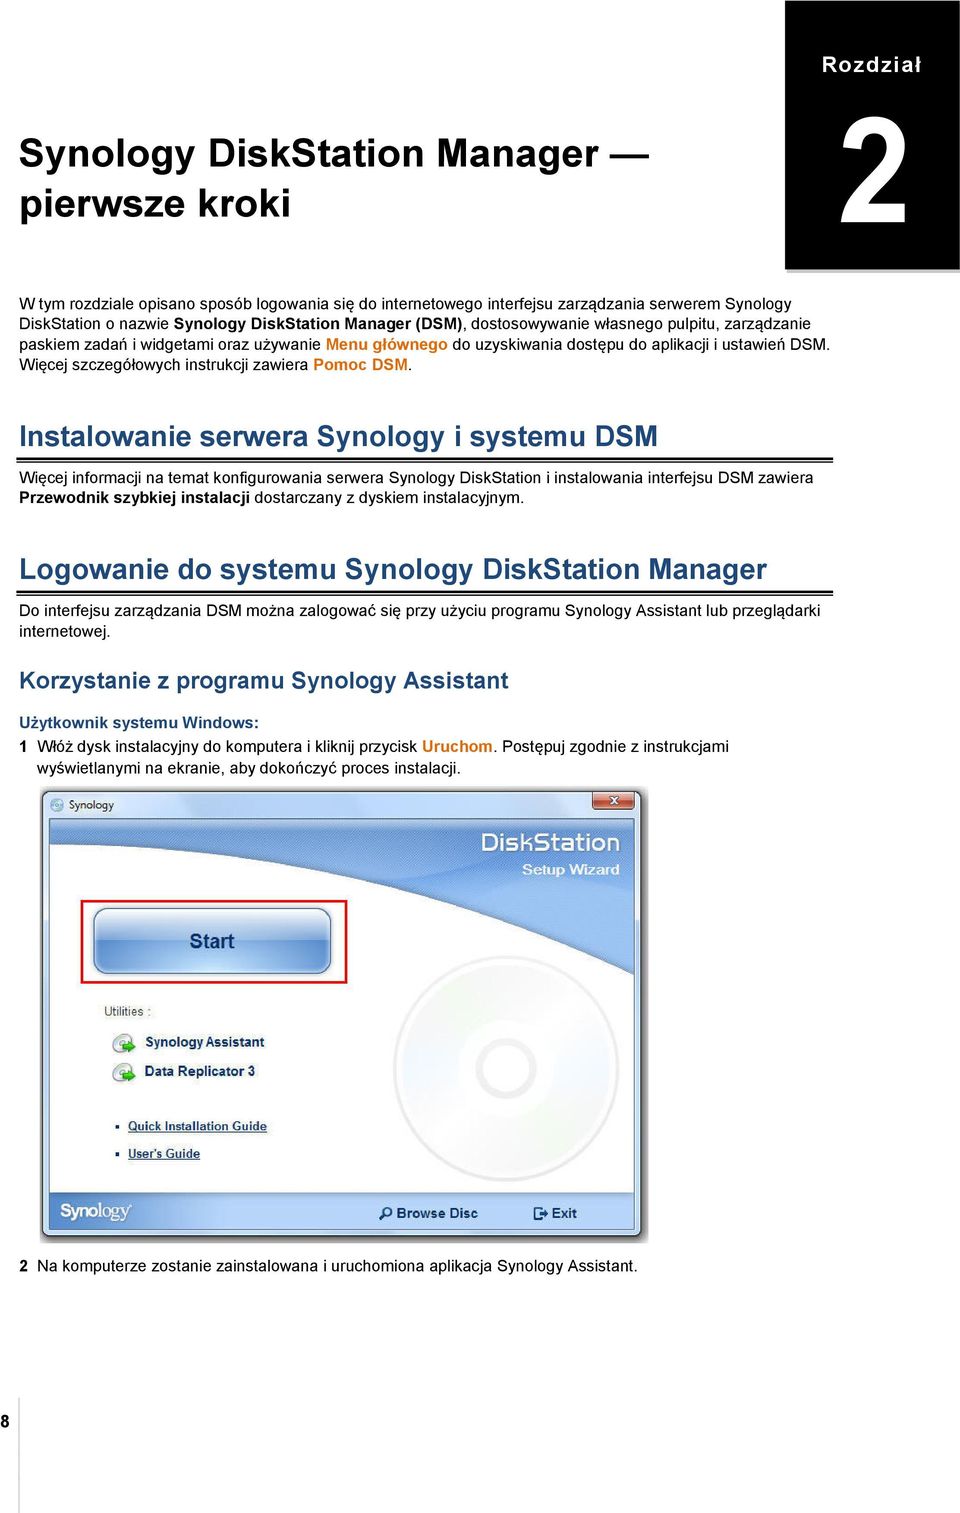Click the page title 'Synology DiskStation Manager — pierwsze kroki'
The width and height of the screenshot is (960, 1513).
pos(334,178)
